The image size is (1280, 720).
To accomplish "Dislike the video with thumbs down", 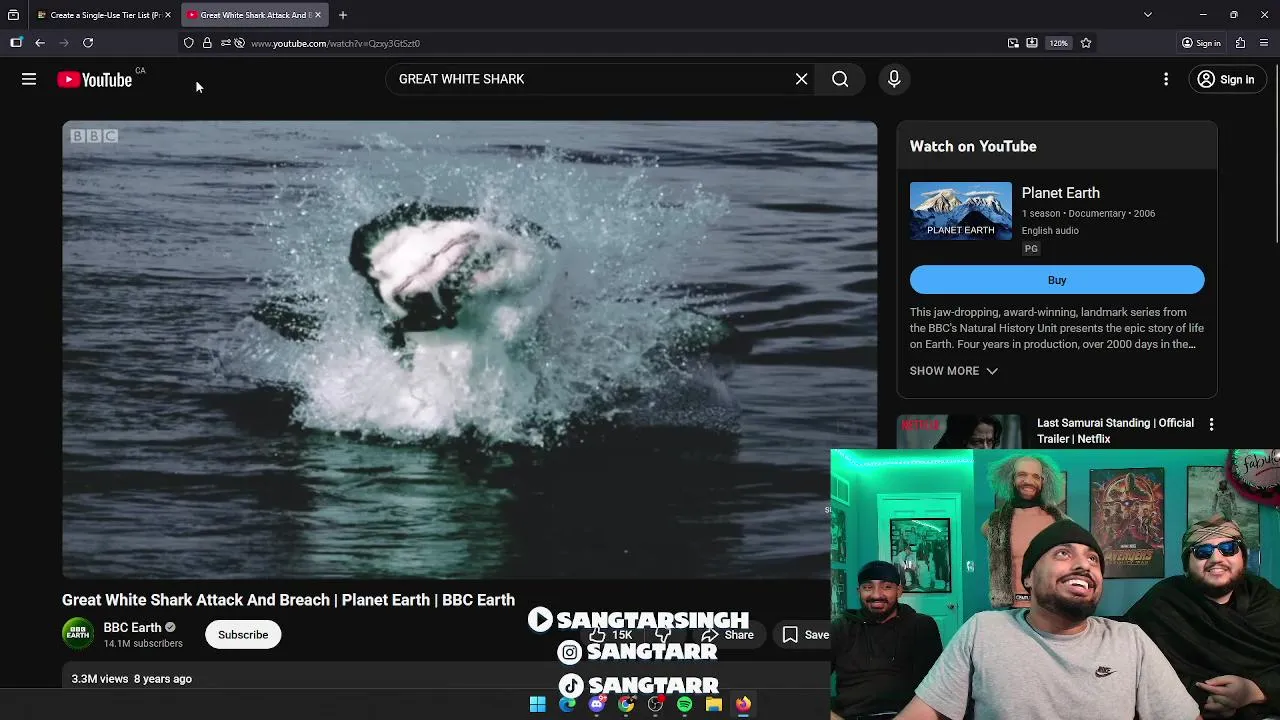I will 663,635.
